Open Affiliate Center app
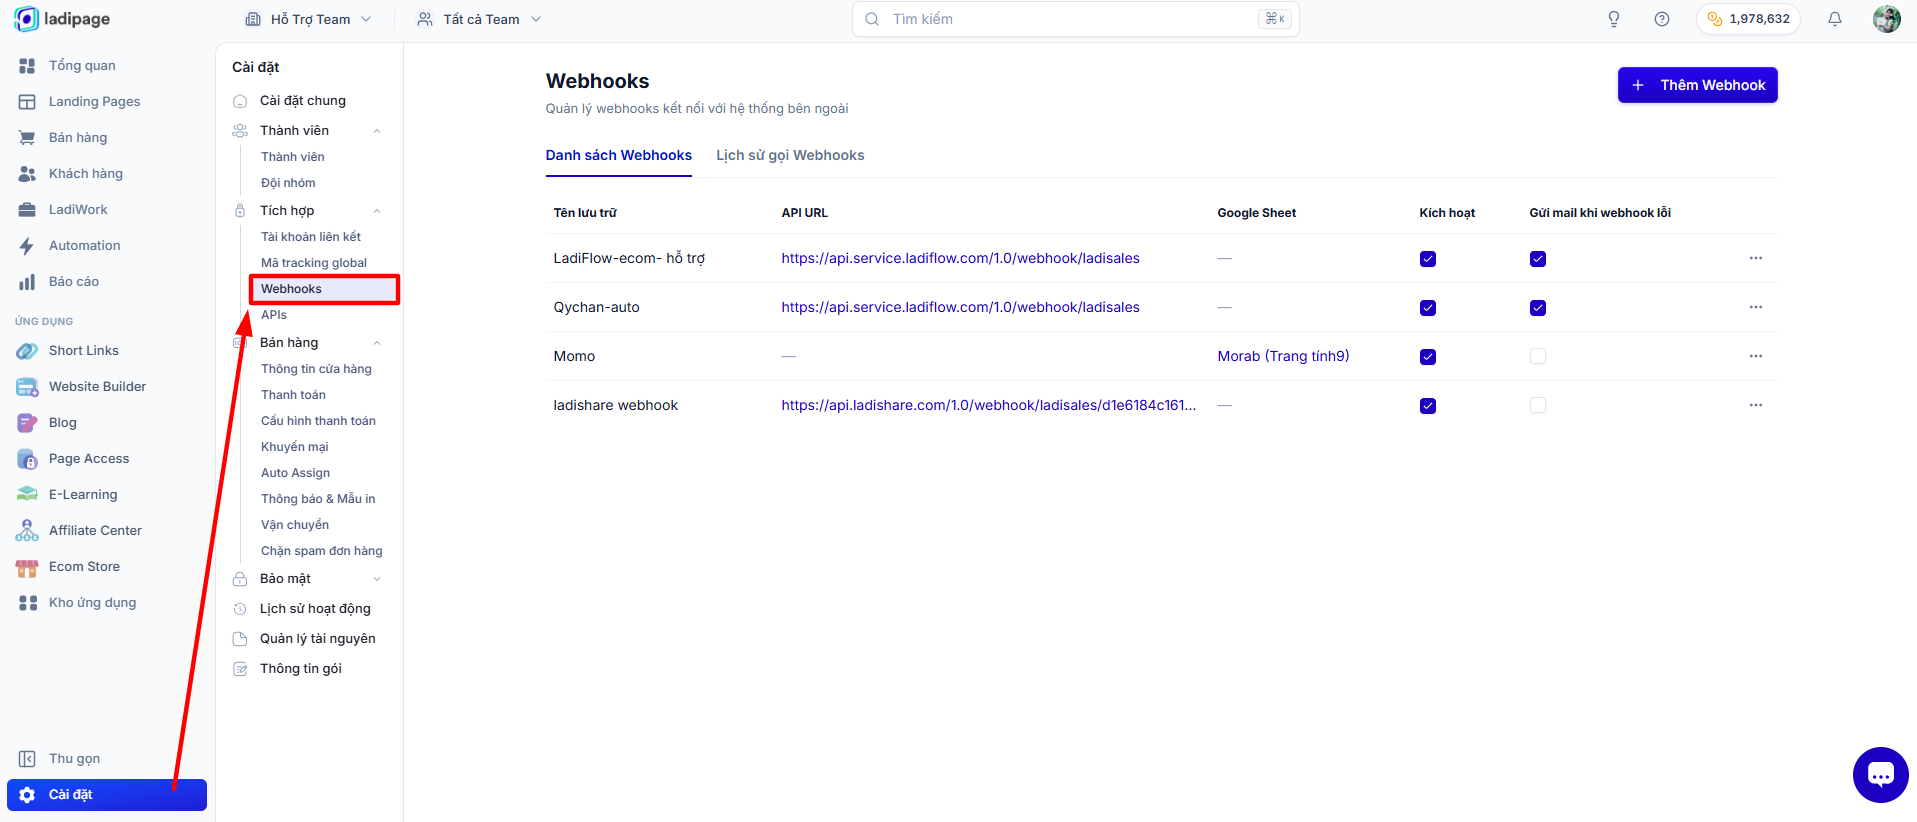Image resolution: width=1917 pixels, height=822 pixels. coord(95,531)
